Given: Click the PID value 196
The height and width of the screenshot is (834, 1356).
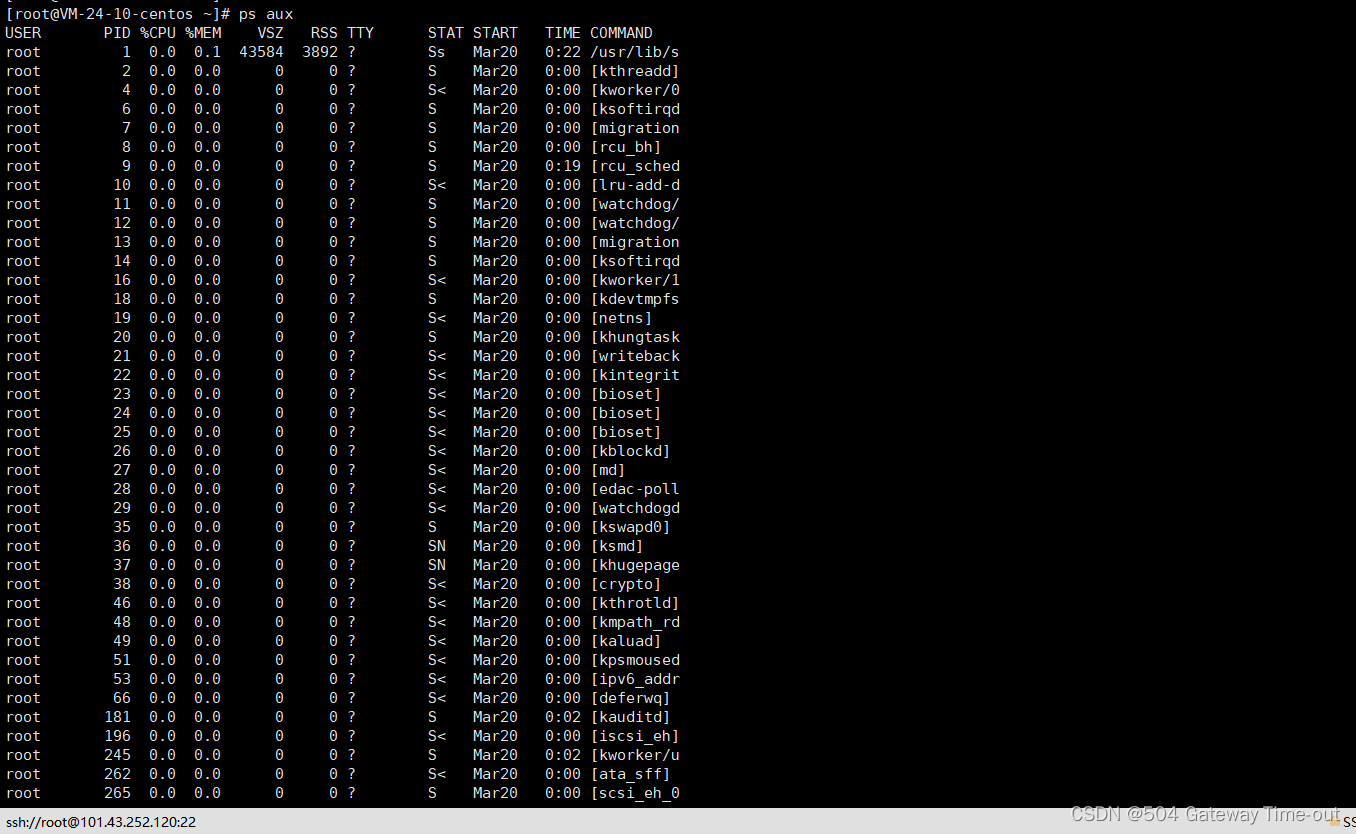Looking at the screenshot, I should pyautogui.click(x=117, y=736).
